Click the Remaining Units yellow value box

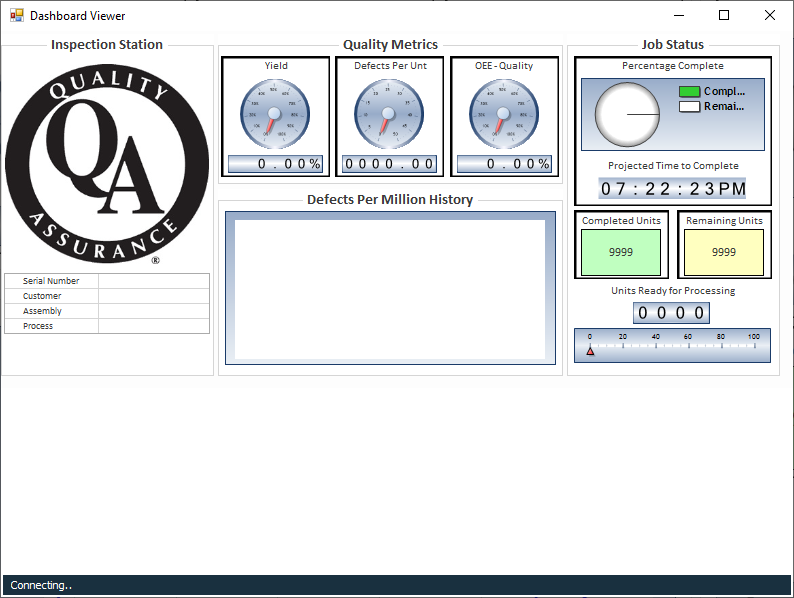coord(724,252)
